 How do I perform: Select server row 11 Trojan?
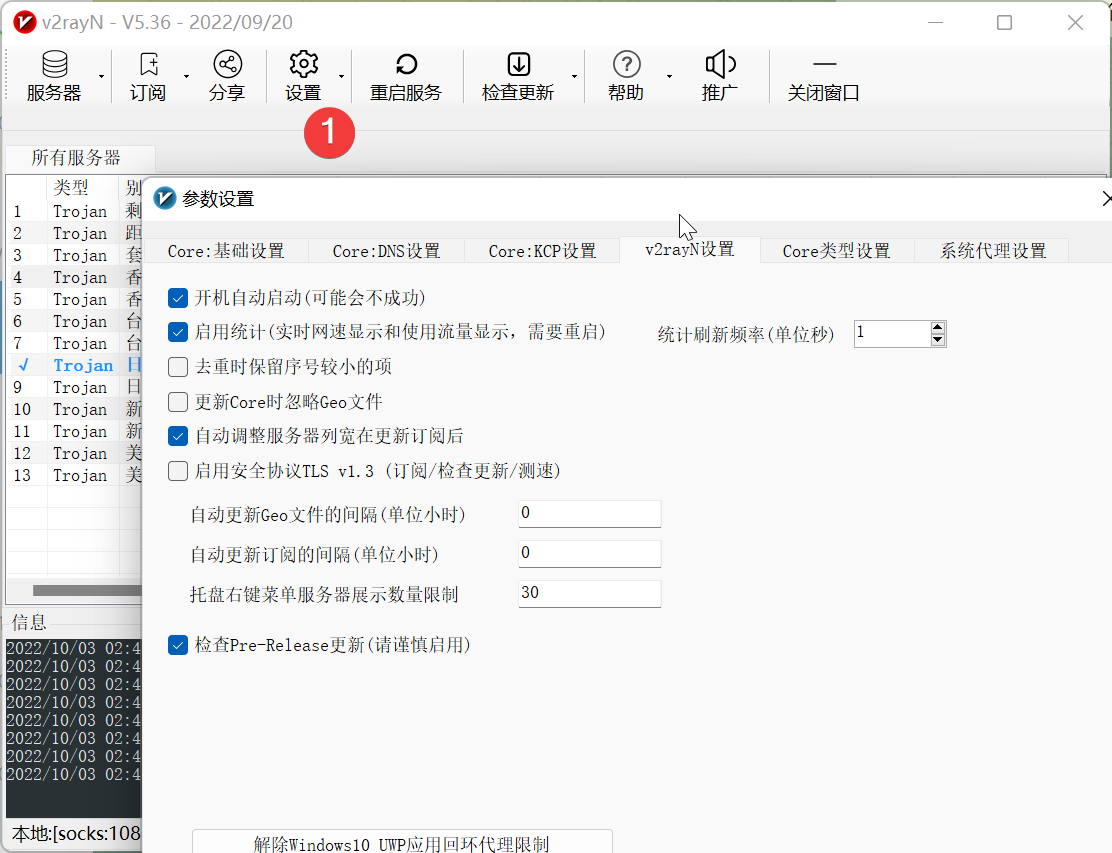[74, 431]
